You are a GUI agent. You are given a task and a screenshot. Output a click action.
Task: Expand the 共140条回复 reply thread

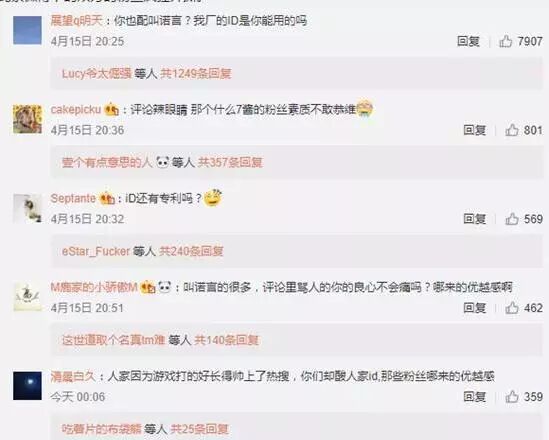tap(227, 340)
